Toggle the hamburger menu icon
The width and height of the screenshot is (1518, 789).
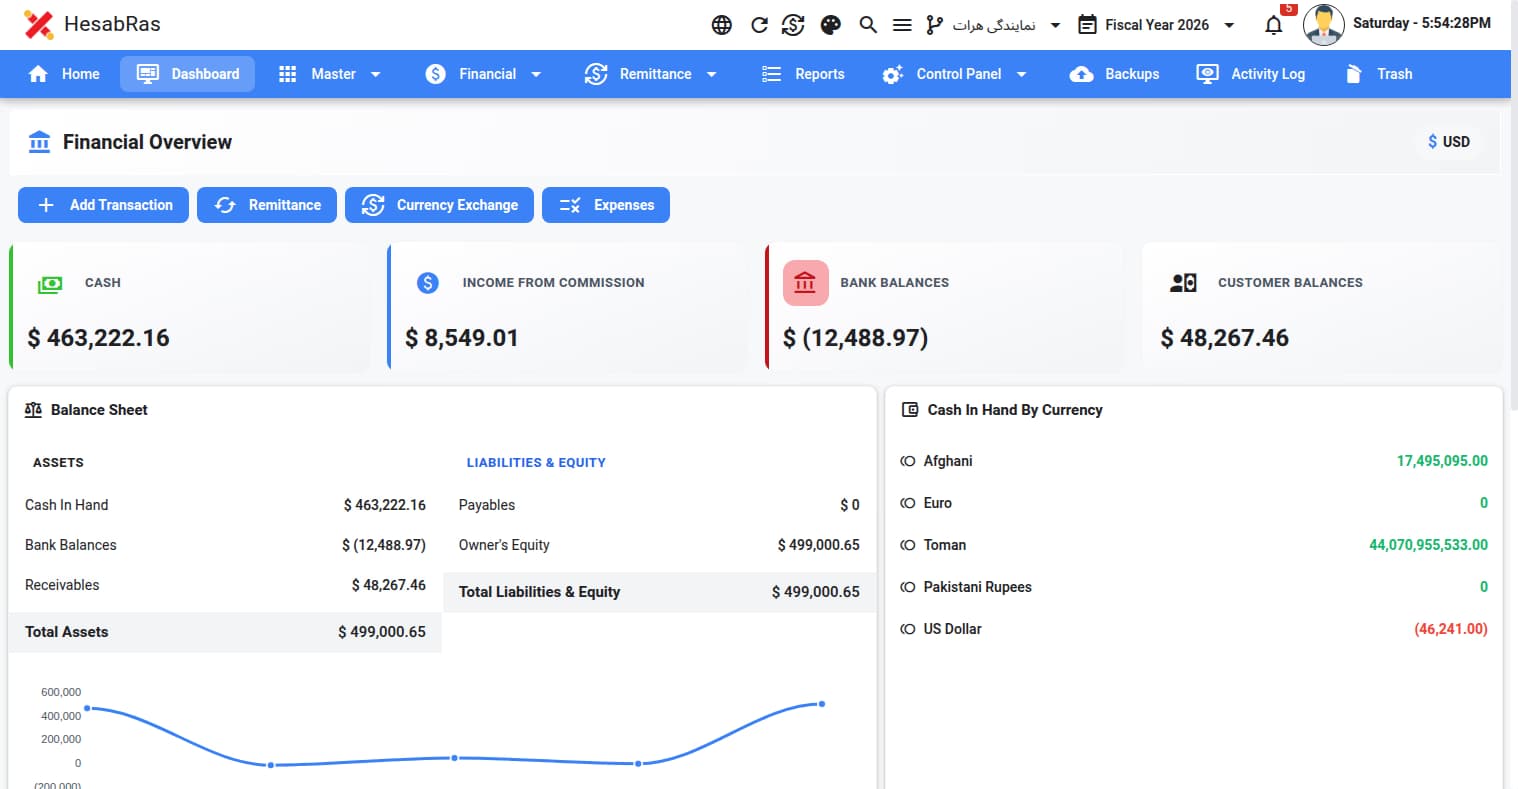902,25
